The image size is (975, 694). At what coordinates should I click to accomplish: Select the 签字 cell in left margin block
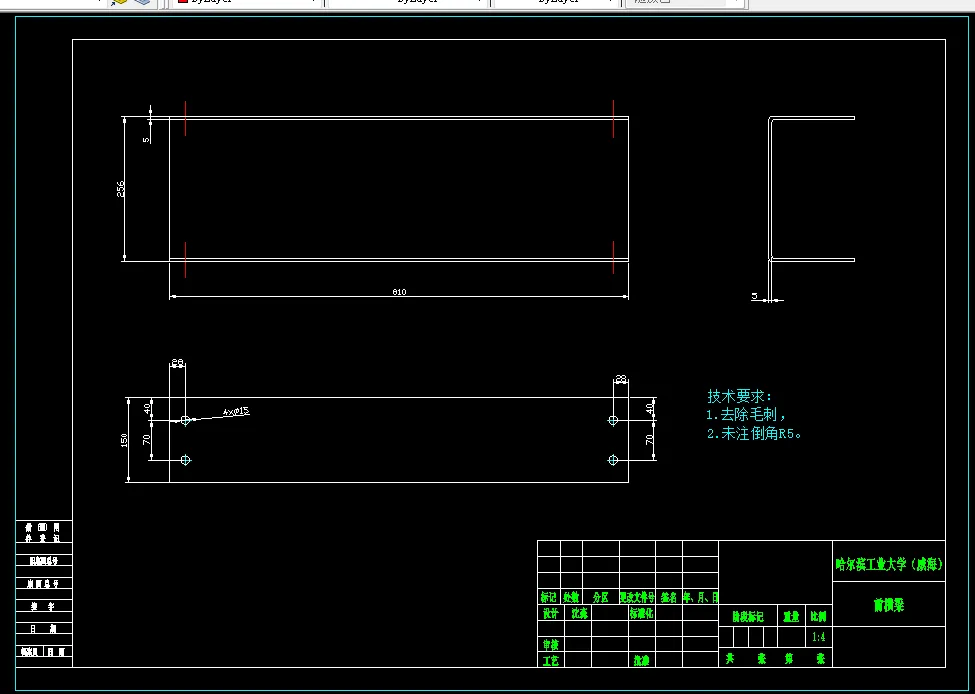[44, 606]
